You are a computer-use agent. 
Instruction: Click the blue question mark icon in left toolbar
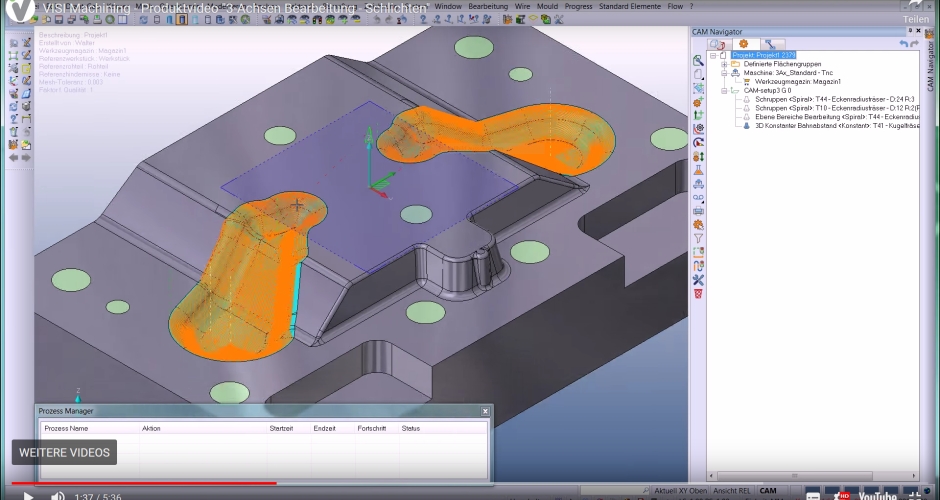[x=13, y=119]
